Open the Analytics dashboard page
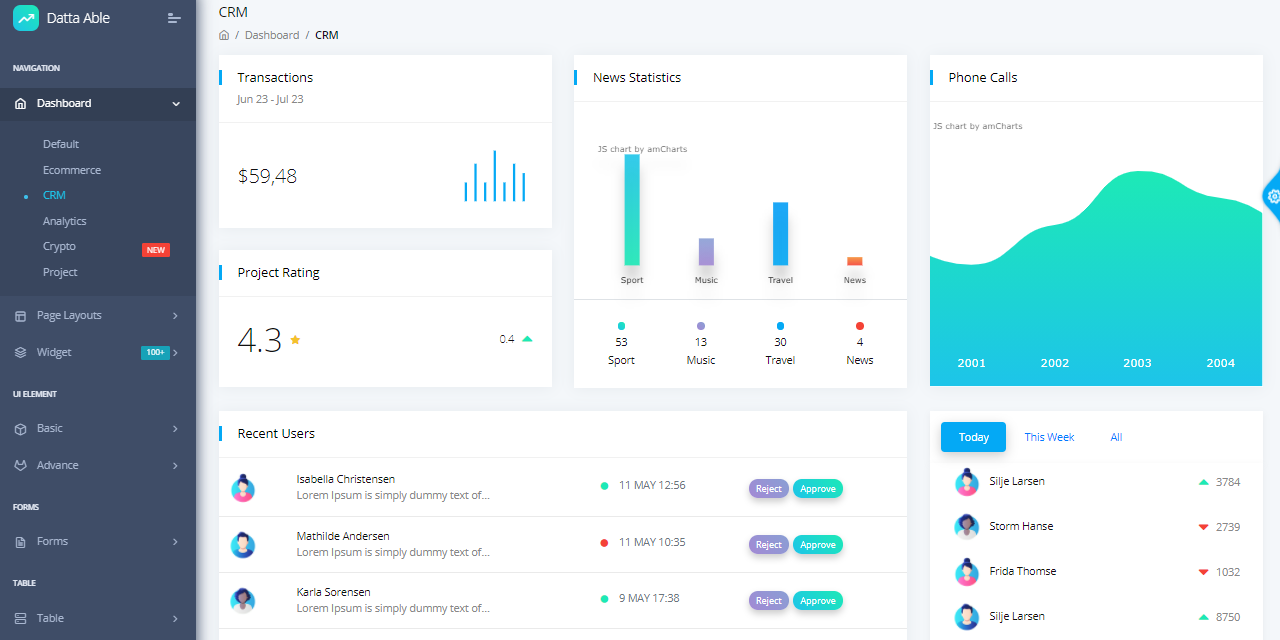Screen dimensions: 1280x640 point(65,221)
